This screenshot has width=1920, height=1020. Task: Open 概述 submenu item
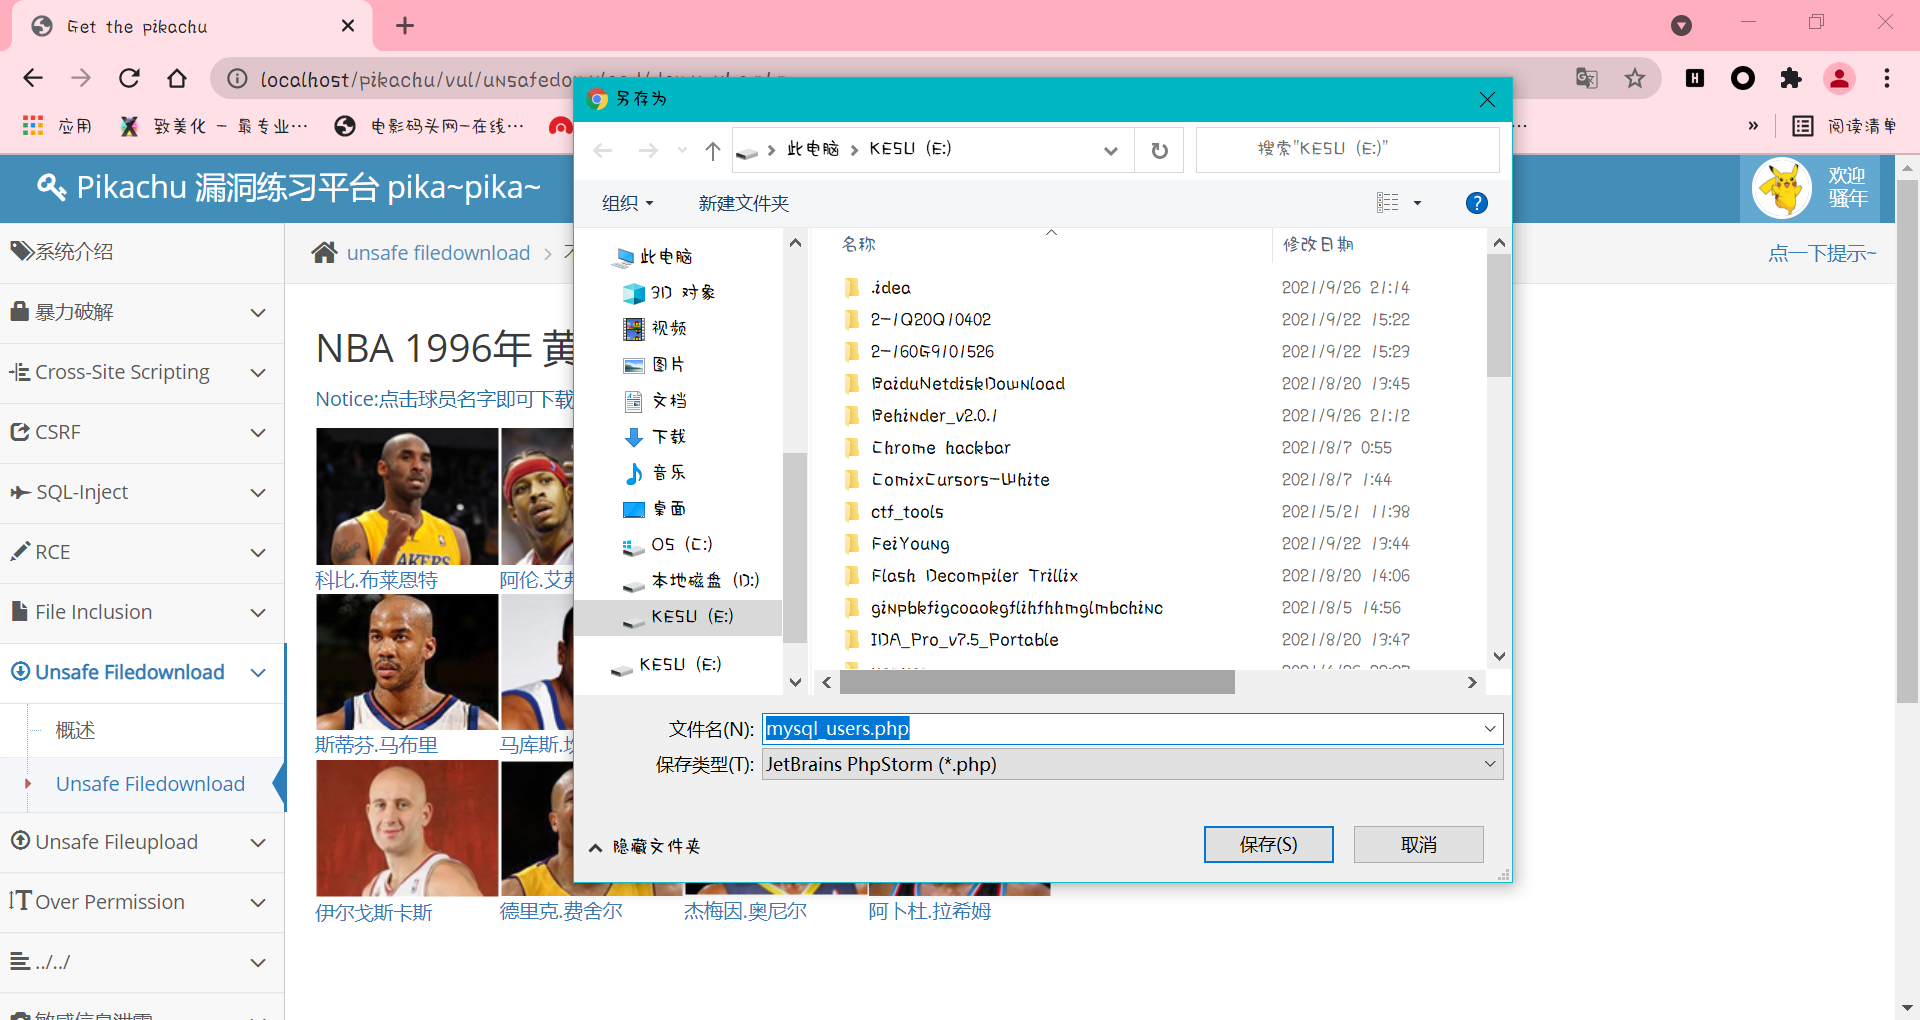(x=75, y=730)
